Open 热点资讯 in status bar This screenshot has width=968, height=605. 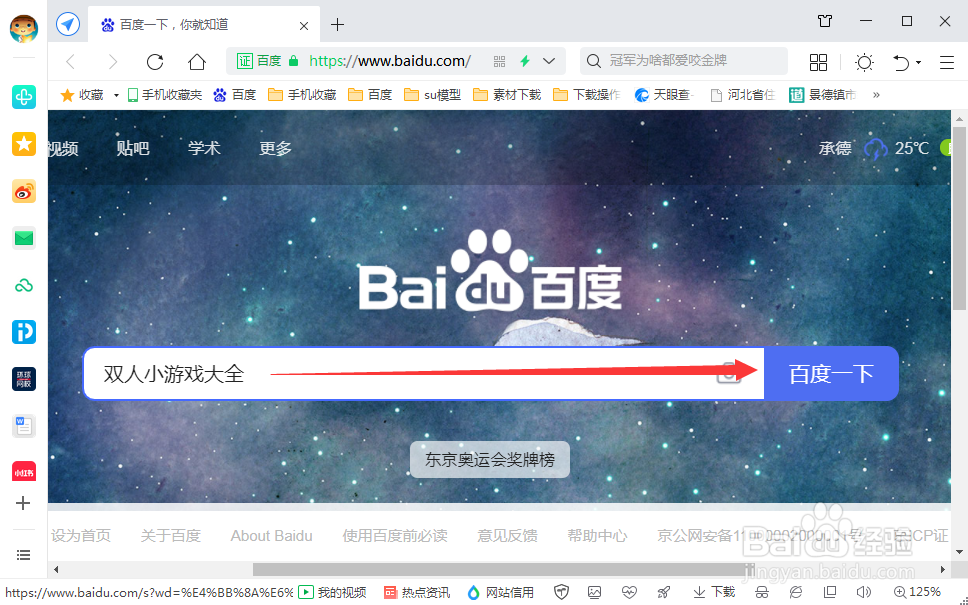[417, 593]
